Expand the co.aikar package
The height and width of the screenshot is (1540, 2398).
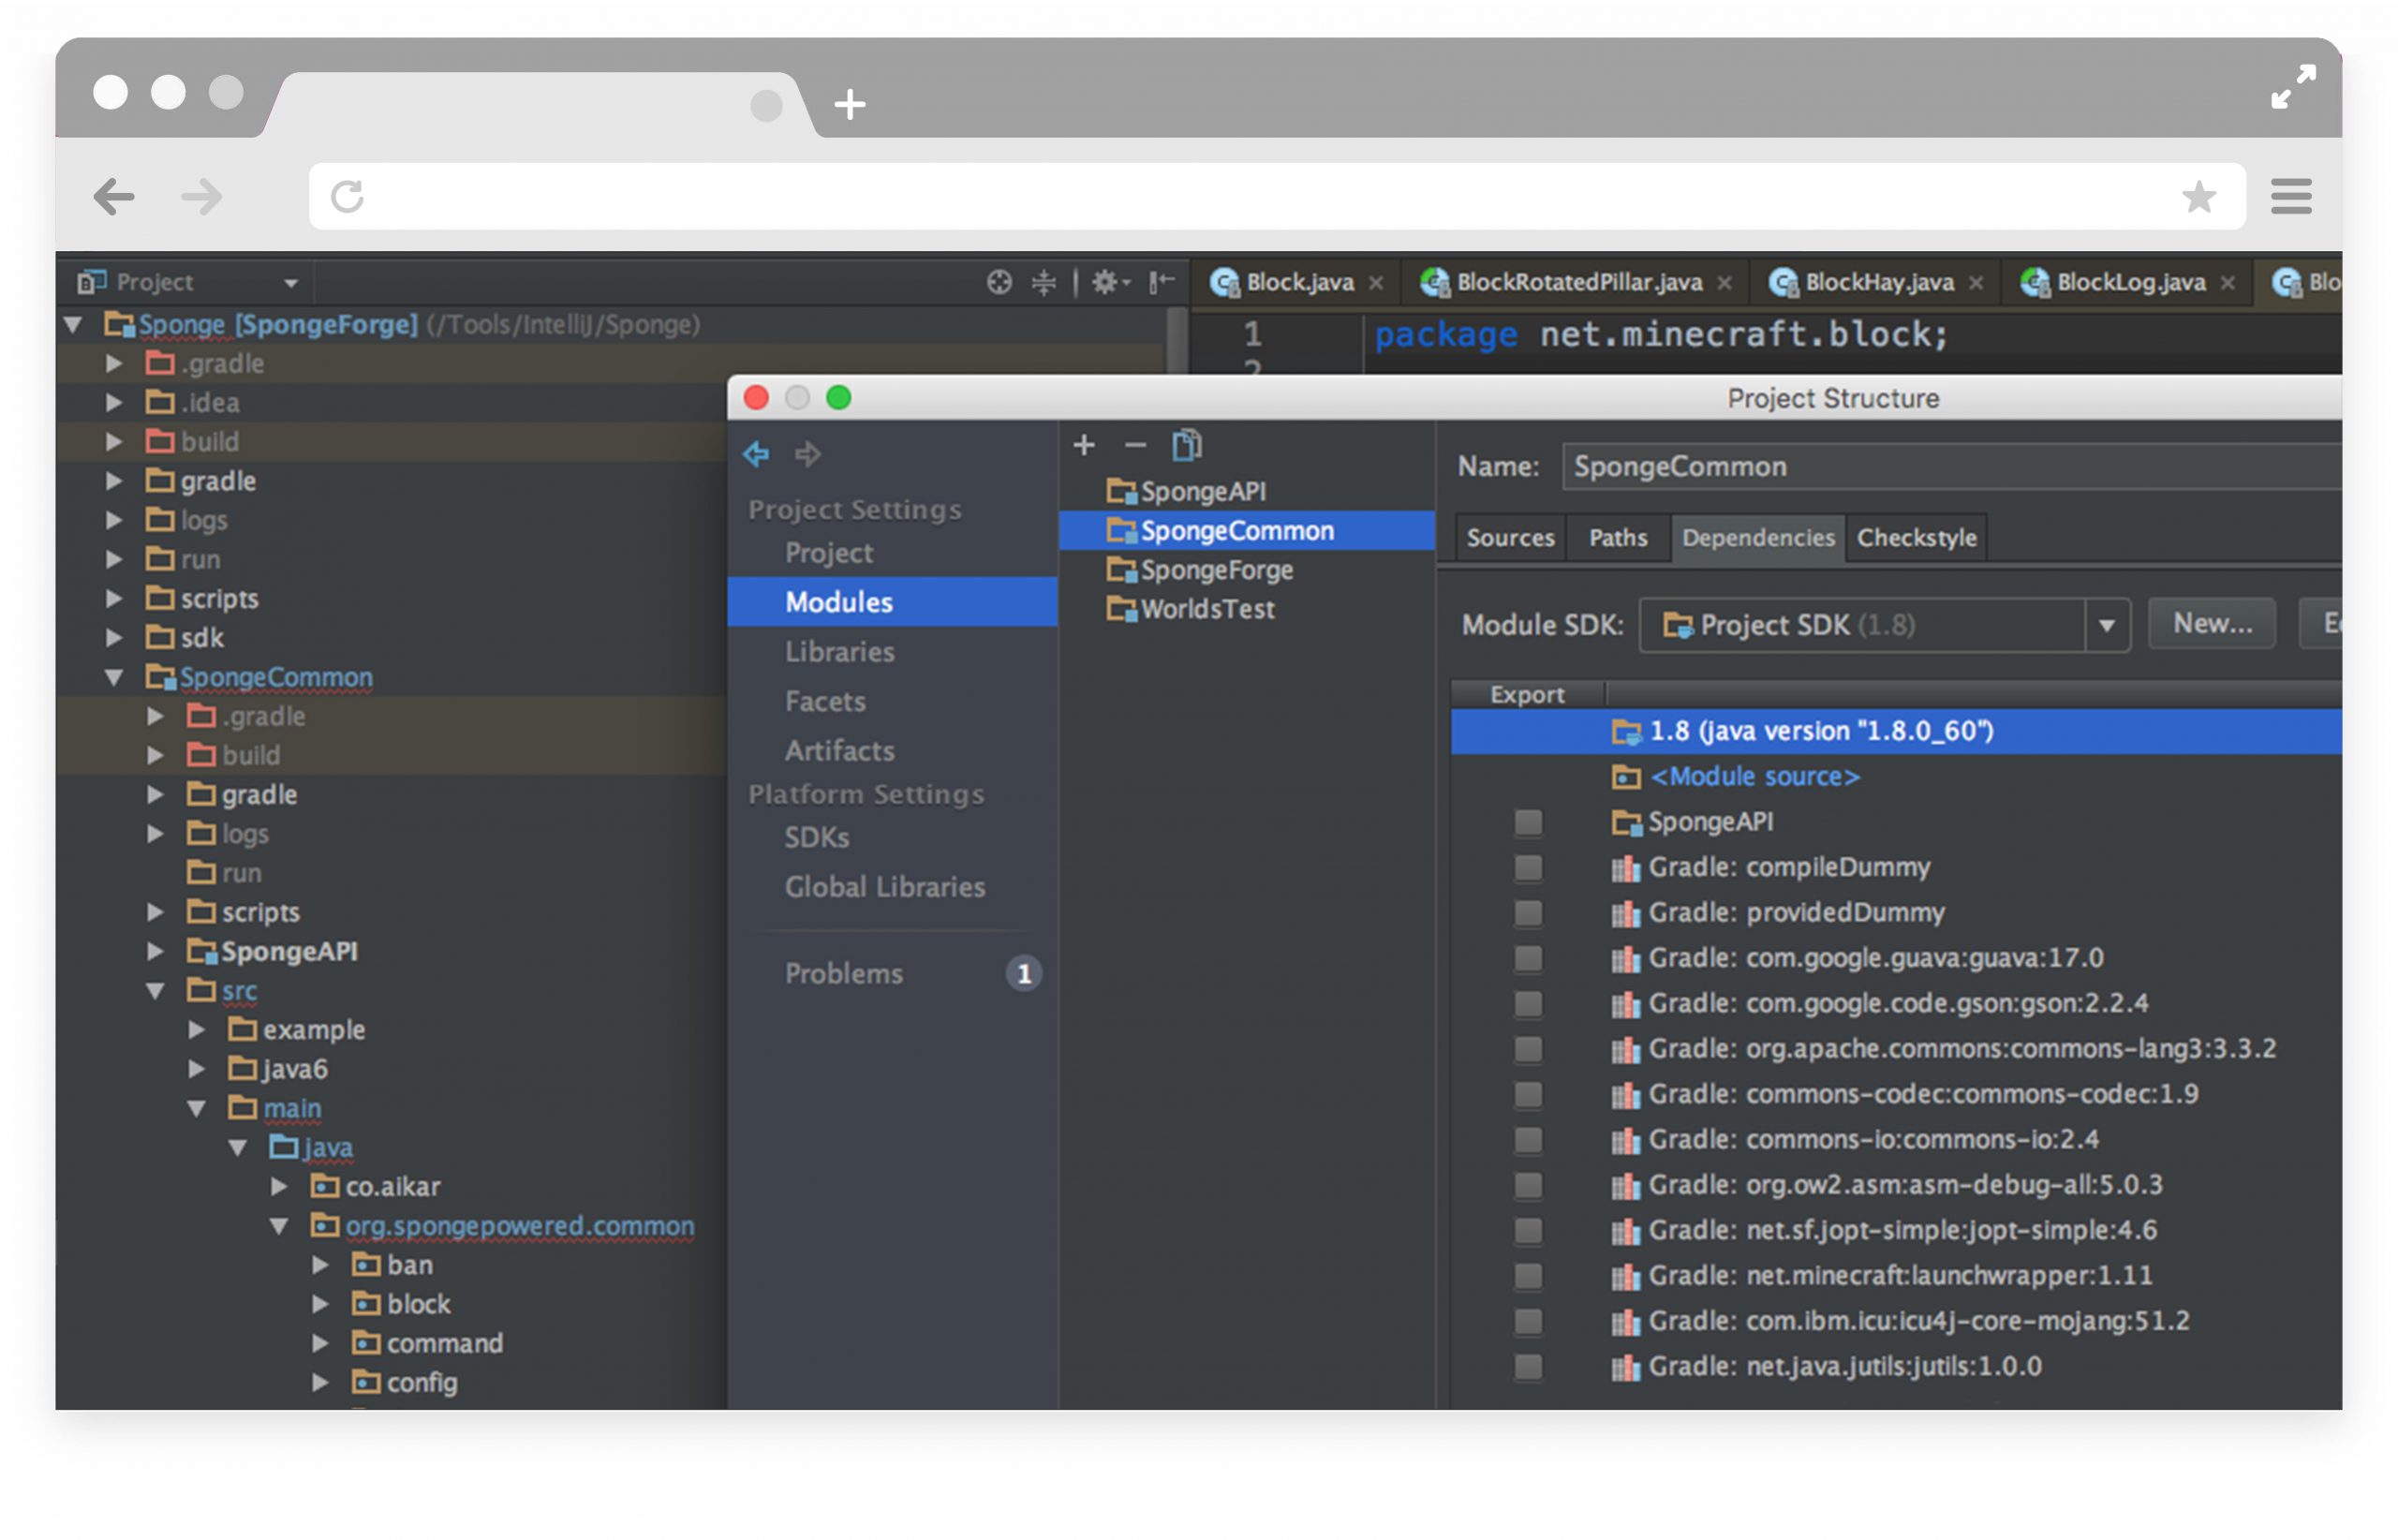click(x=280, y=1187)
